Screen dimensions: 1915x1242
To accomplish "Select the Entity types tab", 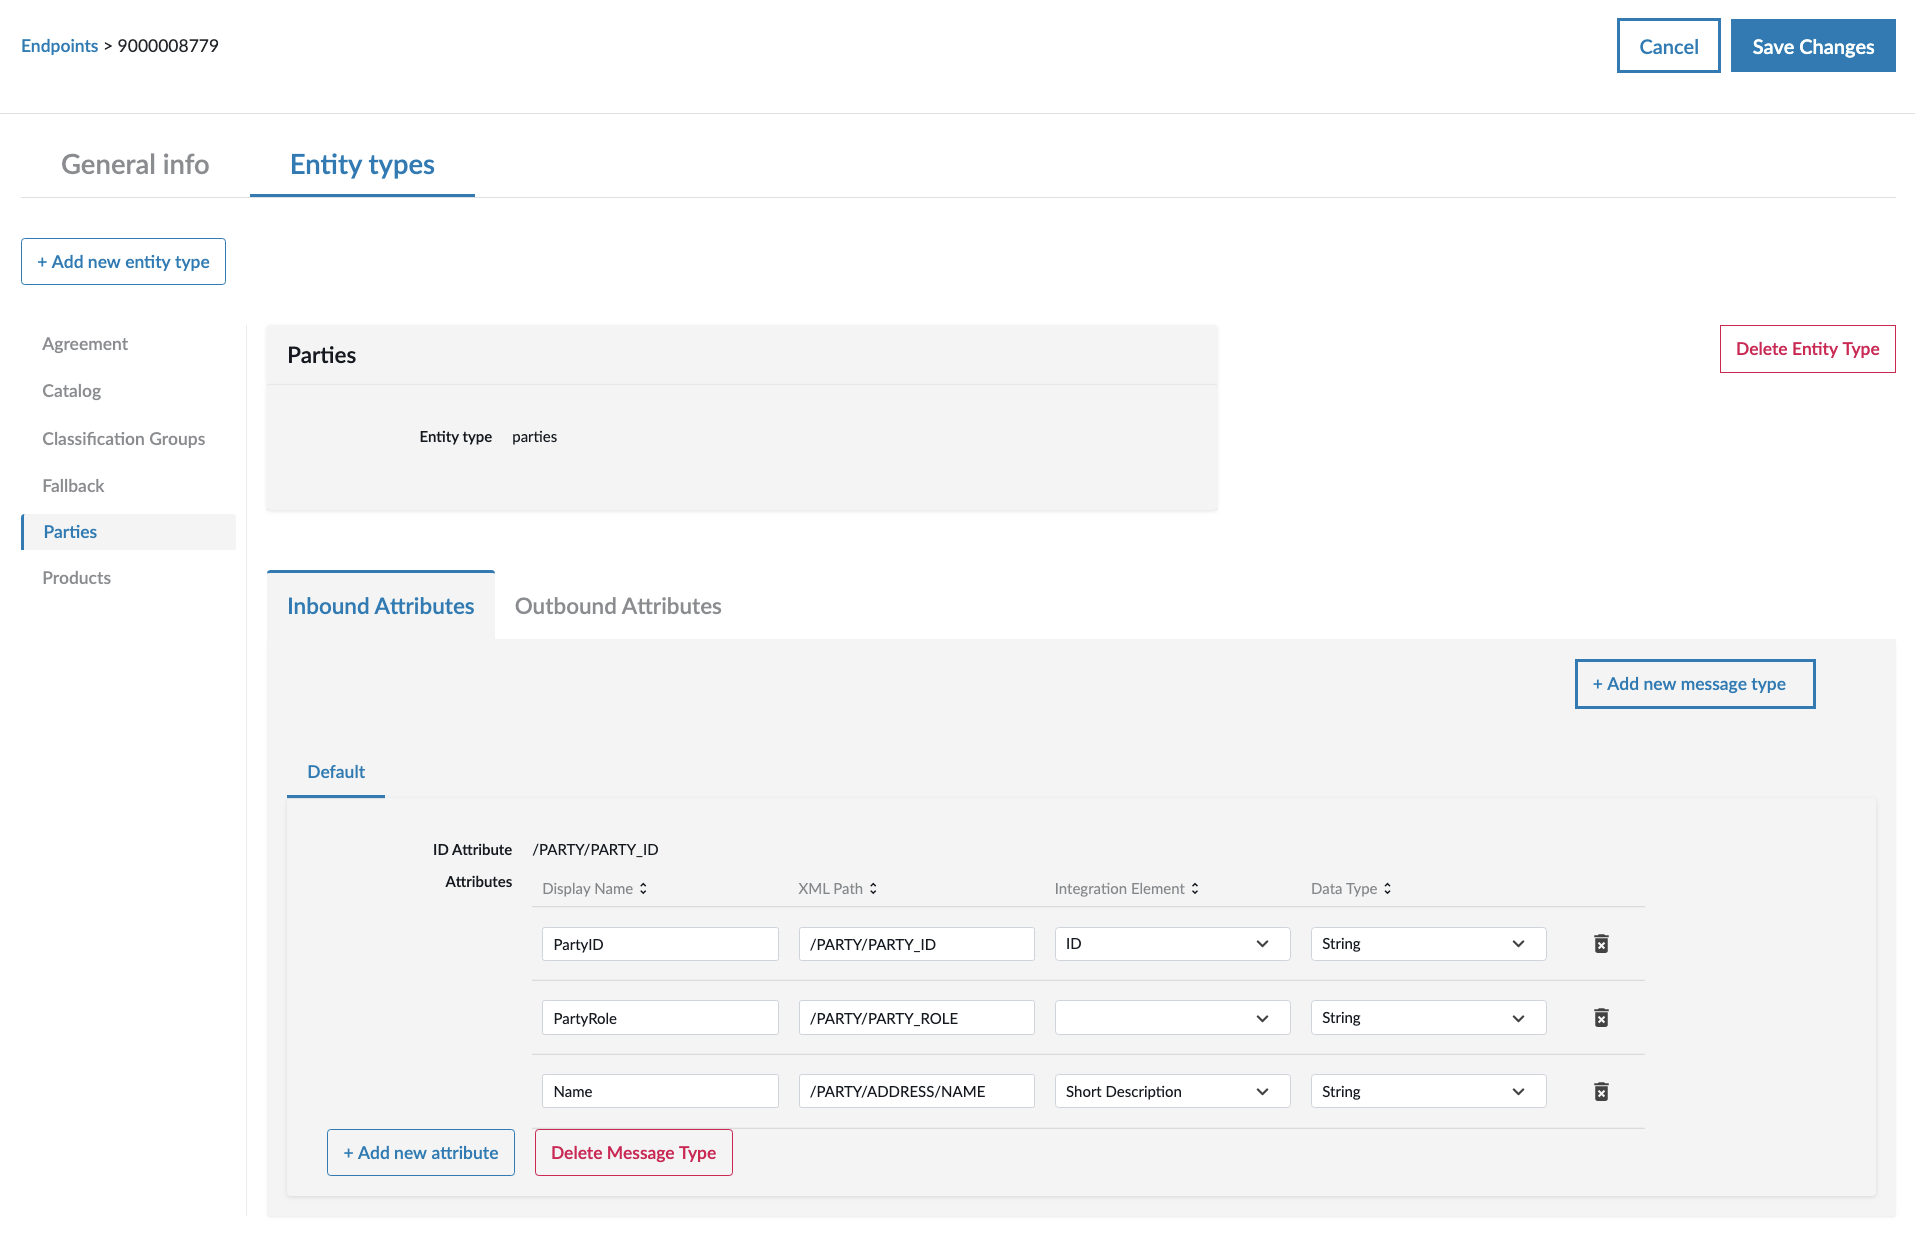I will [x=362, y=165].
